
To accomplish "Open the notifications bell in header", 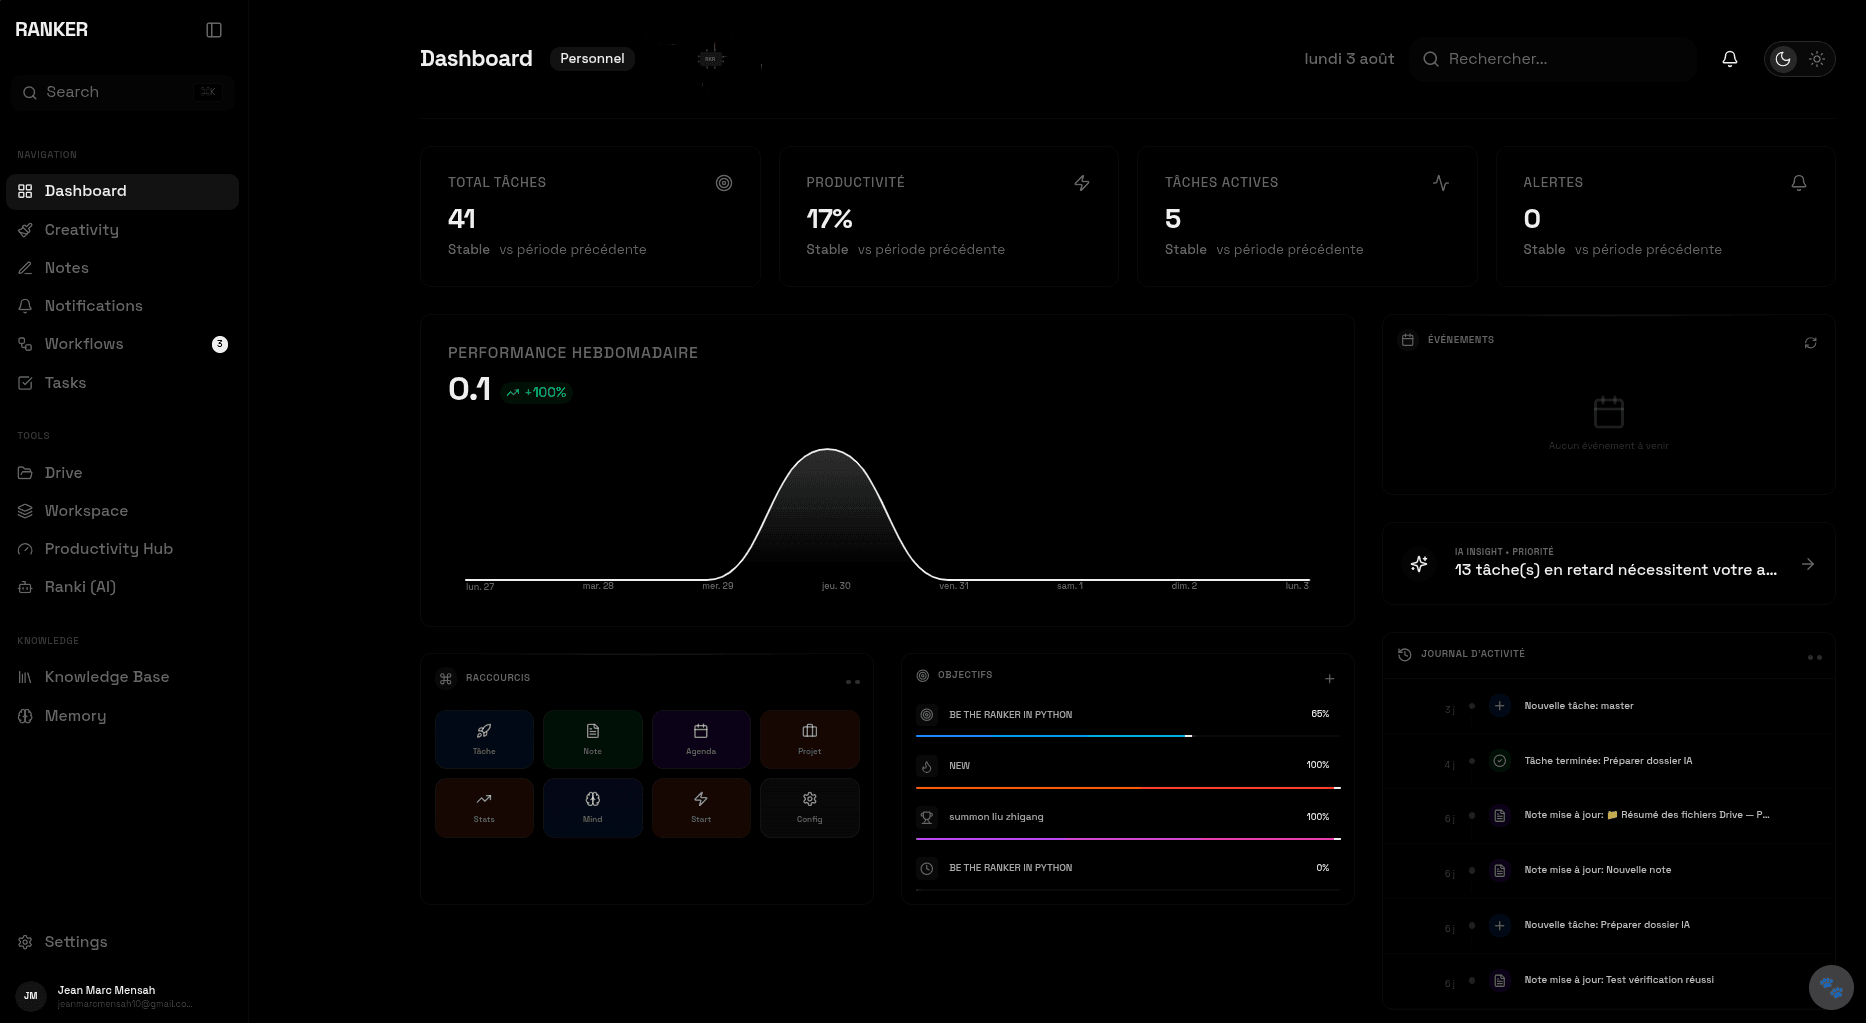I will [x=1730, y=59].
